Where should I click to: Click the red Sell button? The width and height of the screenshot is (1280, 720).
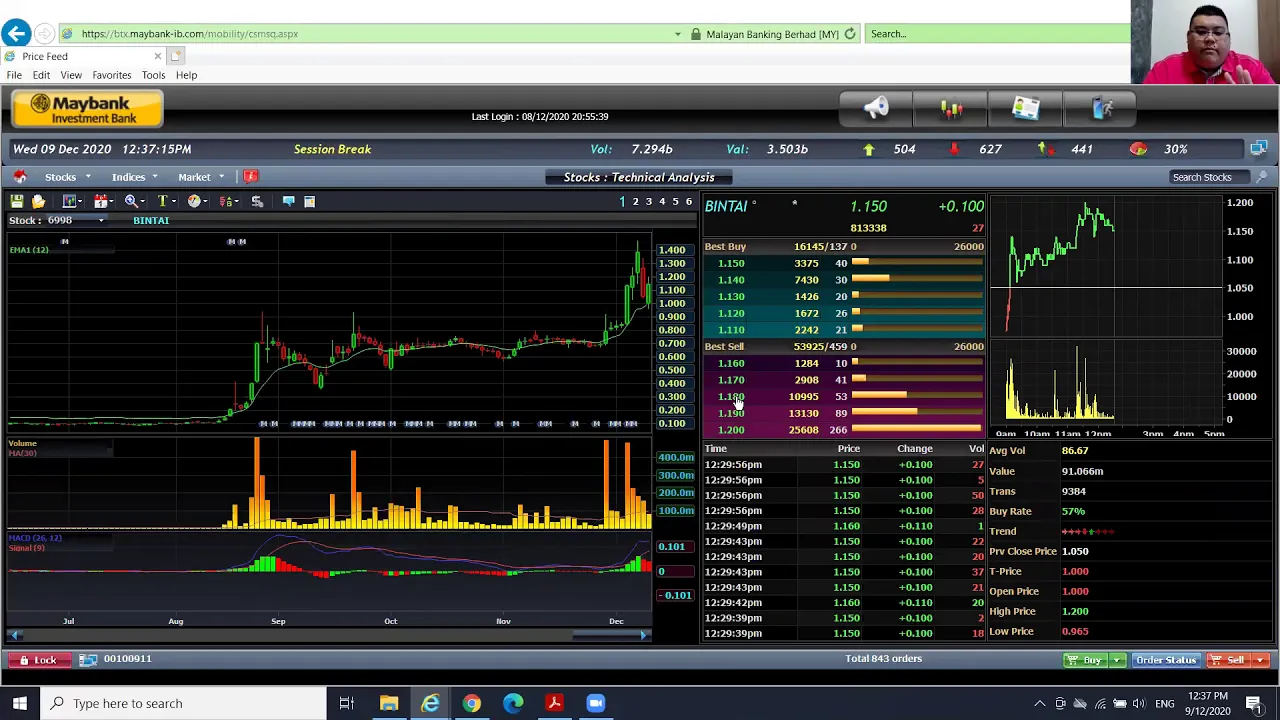click(x=1228, y=660)
